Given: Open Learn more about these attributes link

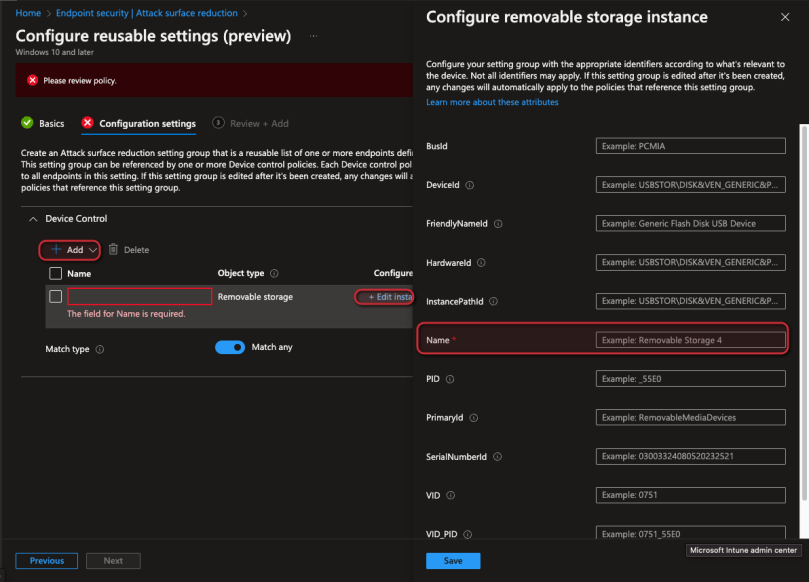Looking at the screenshot, I should pyautogui.click(x=492, y=102).
